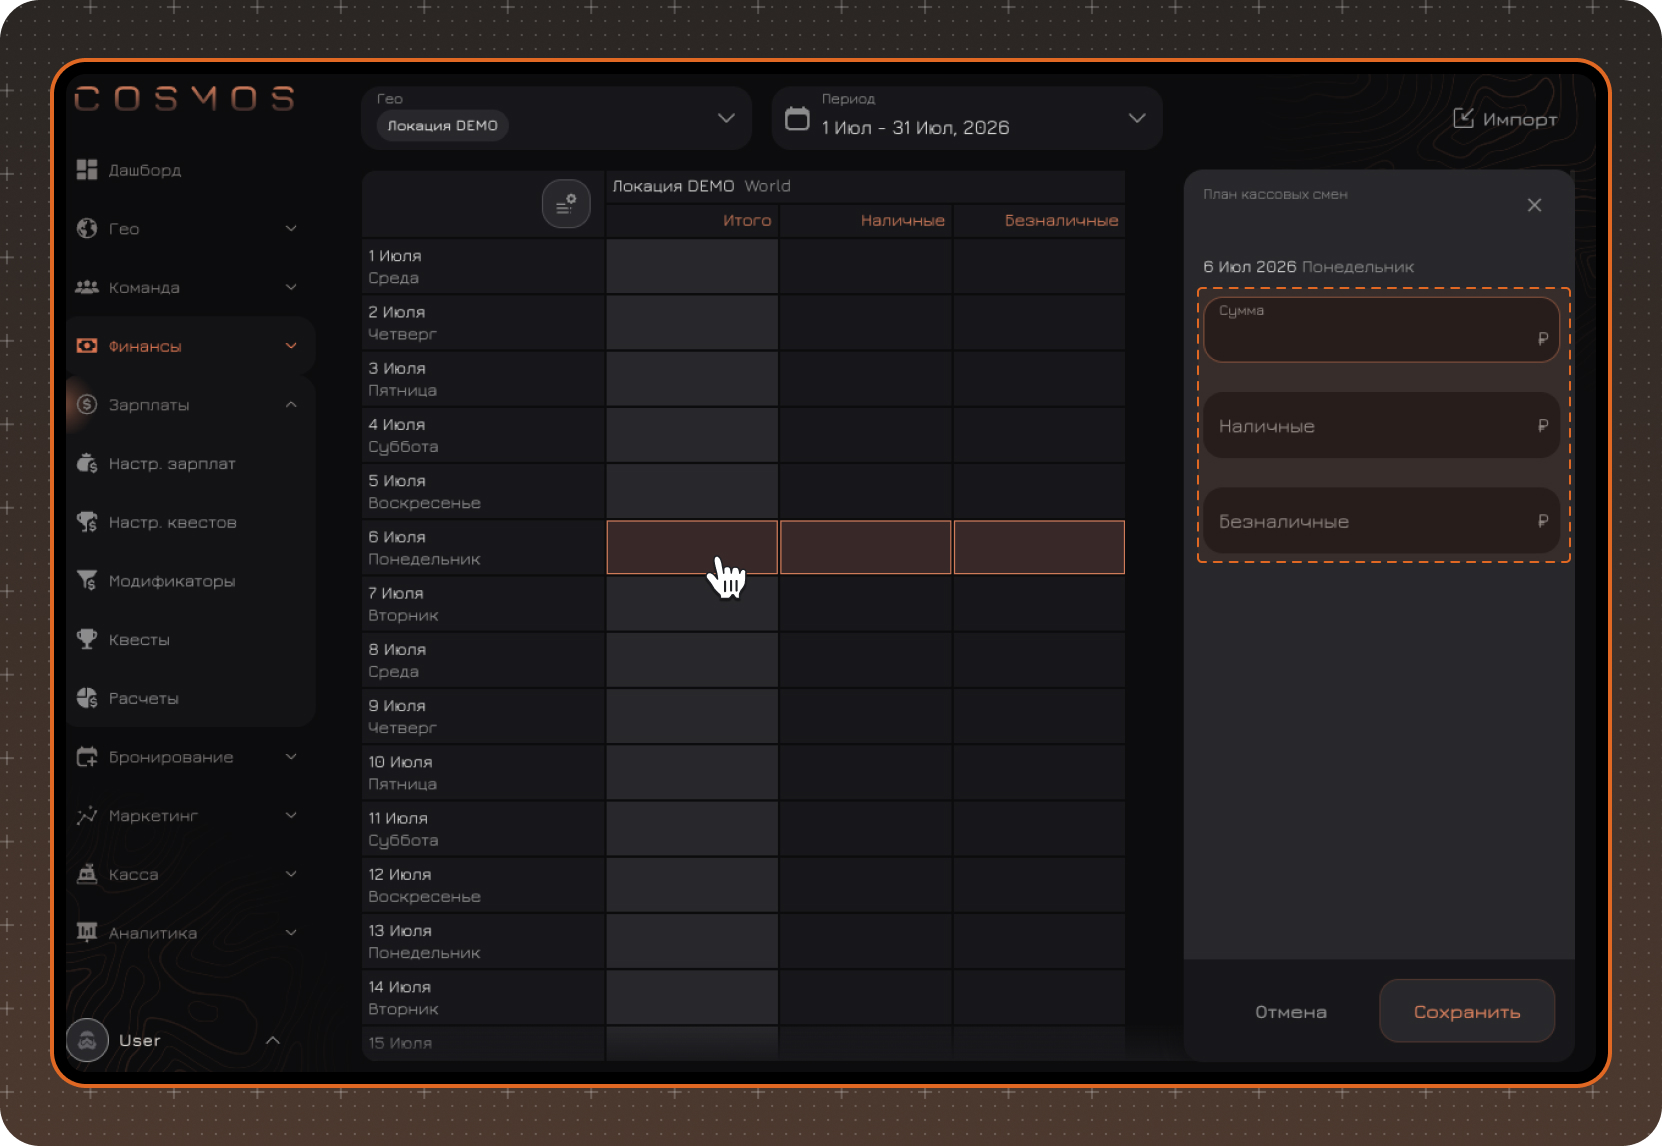Select the Безналичные cell for 6 Июля
Viewport: 1662px width, 1146px height.
(1040, 547)
